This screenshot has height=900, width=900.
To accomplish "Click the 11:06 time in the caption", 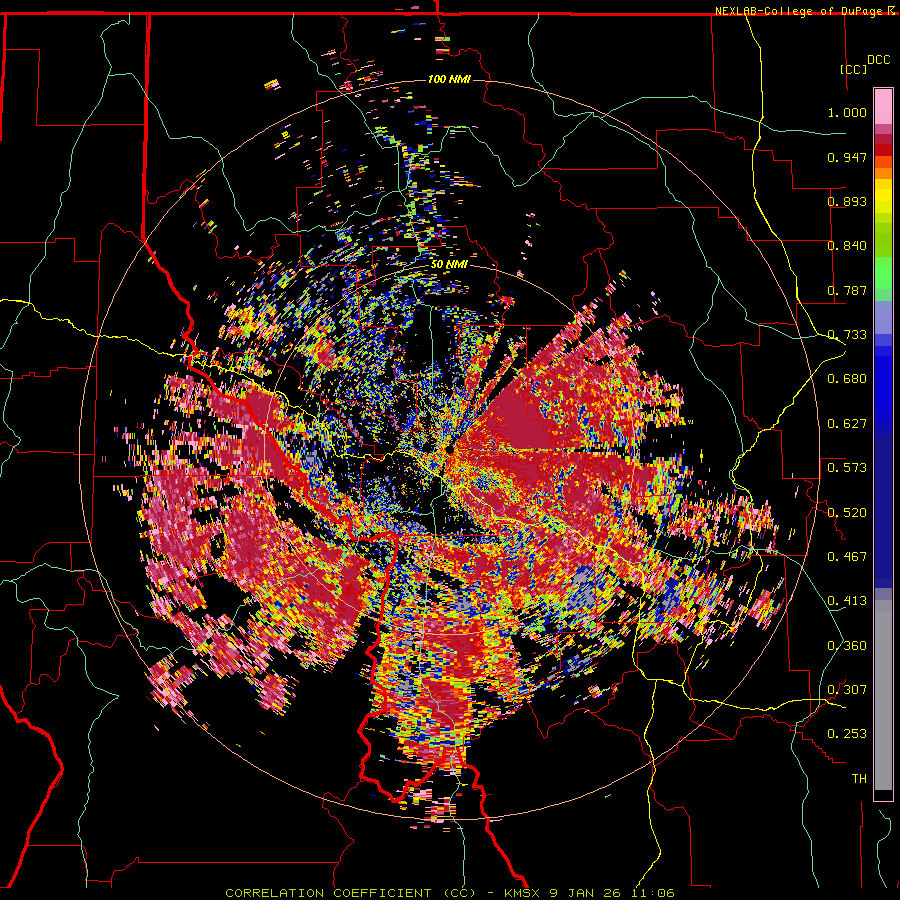I will tap(654, 893).
